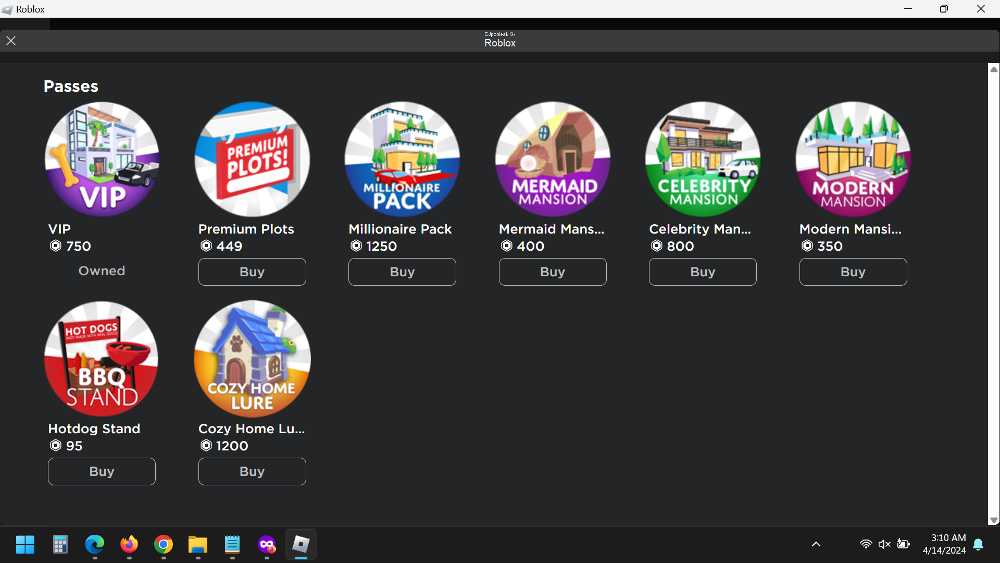Viewport: 1000px width, 563px height.
Task: Open the Windows Start menu
Action: [25, 545]
